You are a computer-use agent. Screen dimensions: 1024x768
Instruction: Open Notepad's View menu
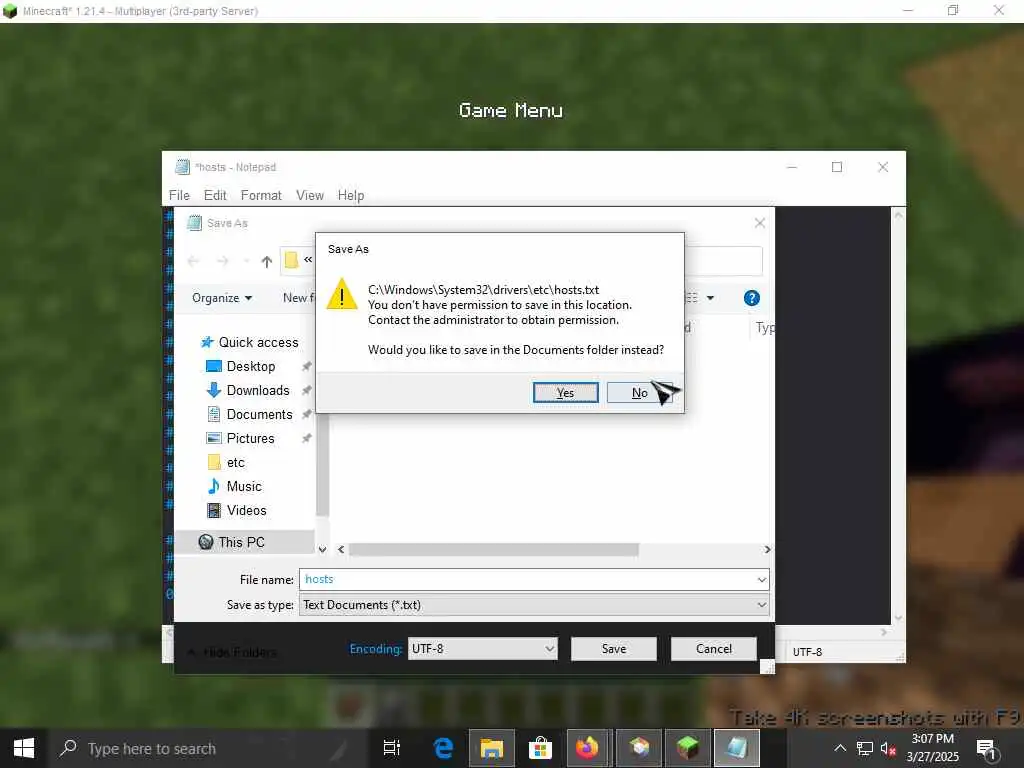coord(310,195)
